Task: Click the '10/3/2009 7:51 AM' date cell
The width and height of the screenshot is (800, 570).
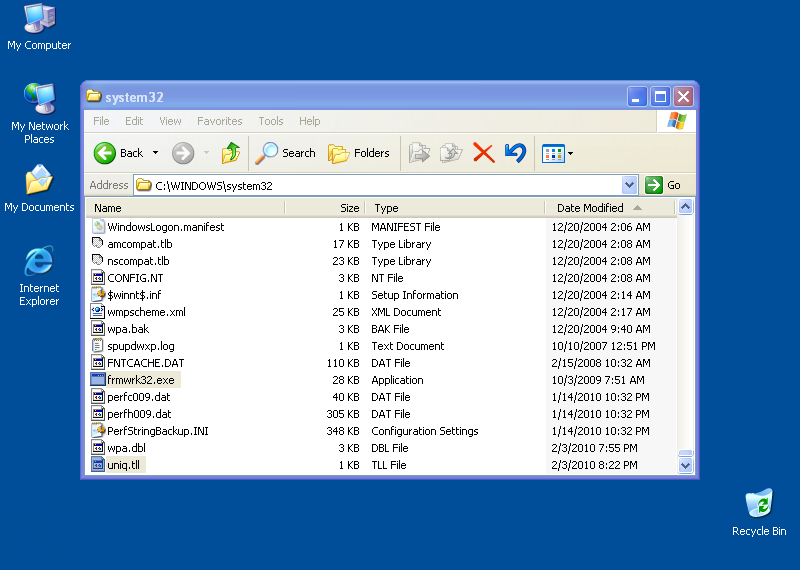Action: click(x=598, y=380)
